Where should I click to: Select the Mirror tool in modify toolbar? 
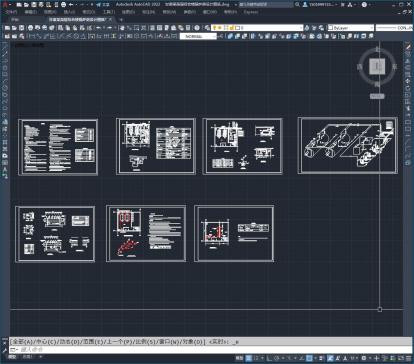click(x=408, y=61)
